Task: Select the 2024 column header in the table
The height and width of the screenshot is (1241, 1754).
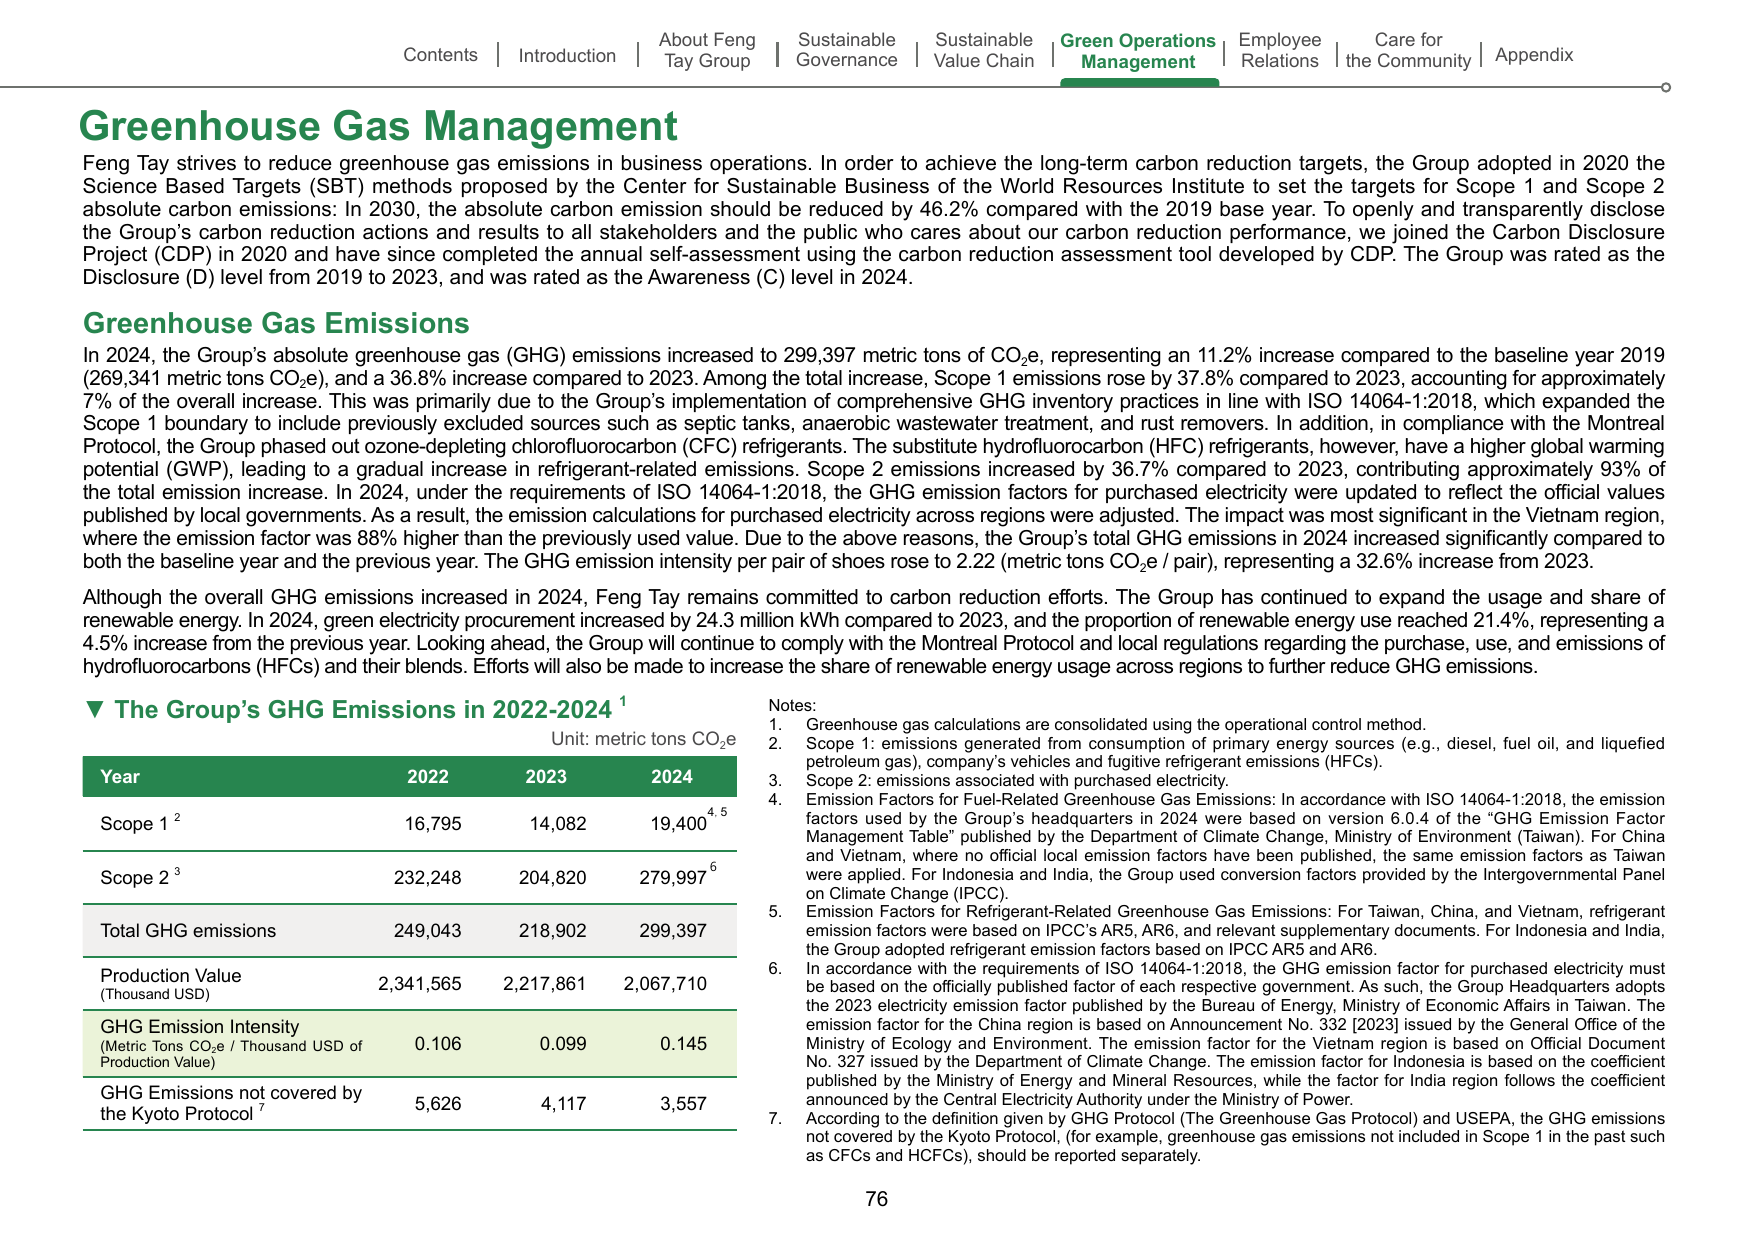Action: tap(672, 777)
